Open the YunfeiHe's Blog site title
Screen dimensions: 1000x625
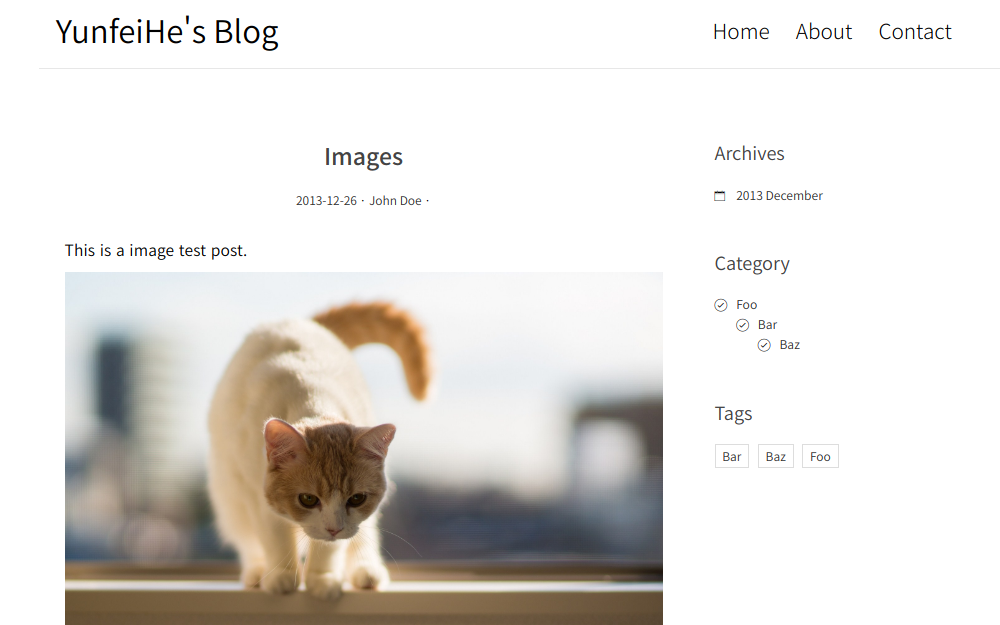click(x=167, y=32)
